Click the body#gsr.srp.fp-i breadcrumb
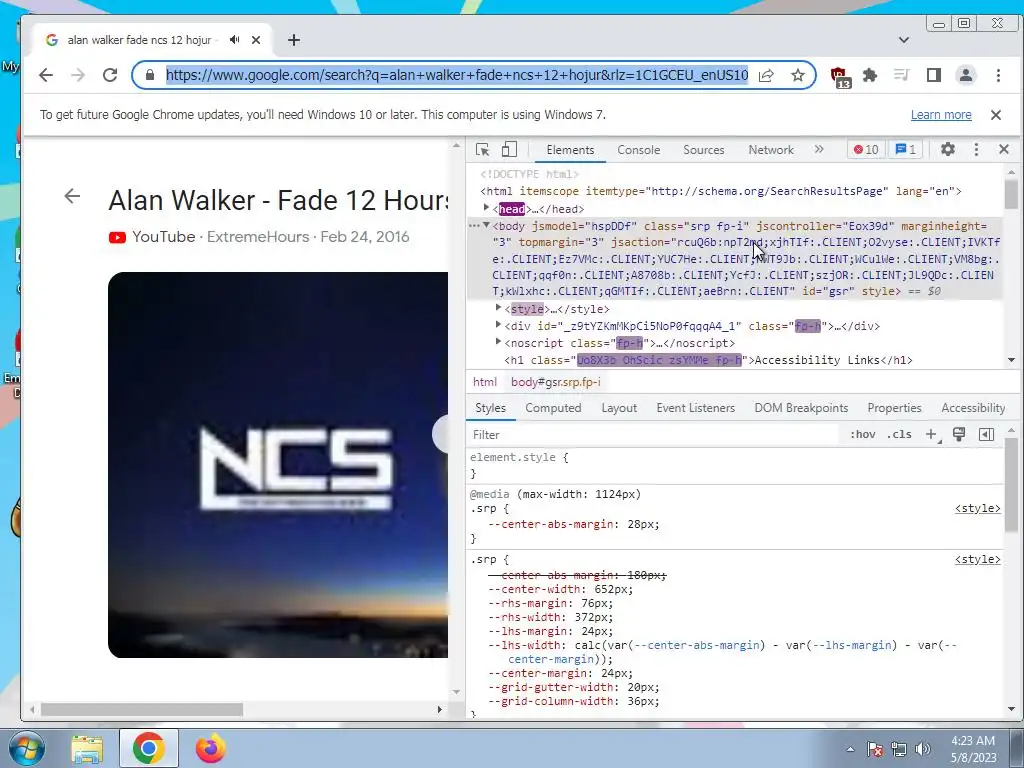1024x768 pixels. point(556,382)
